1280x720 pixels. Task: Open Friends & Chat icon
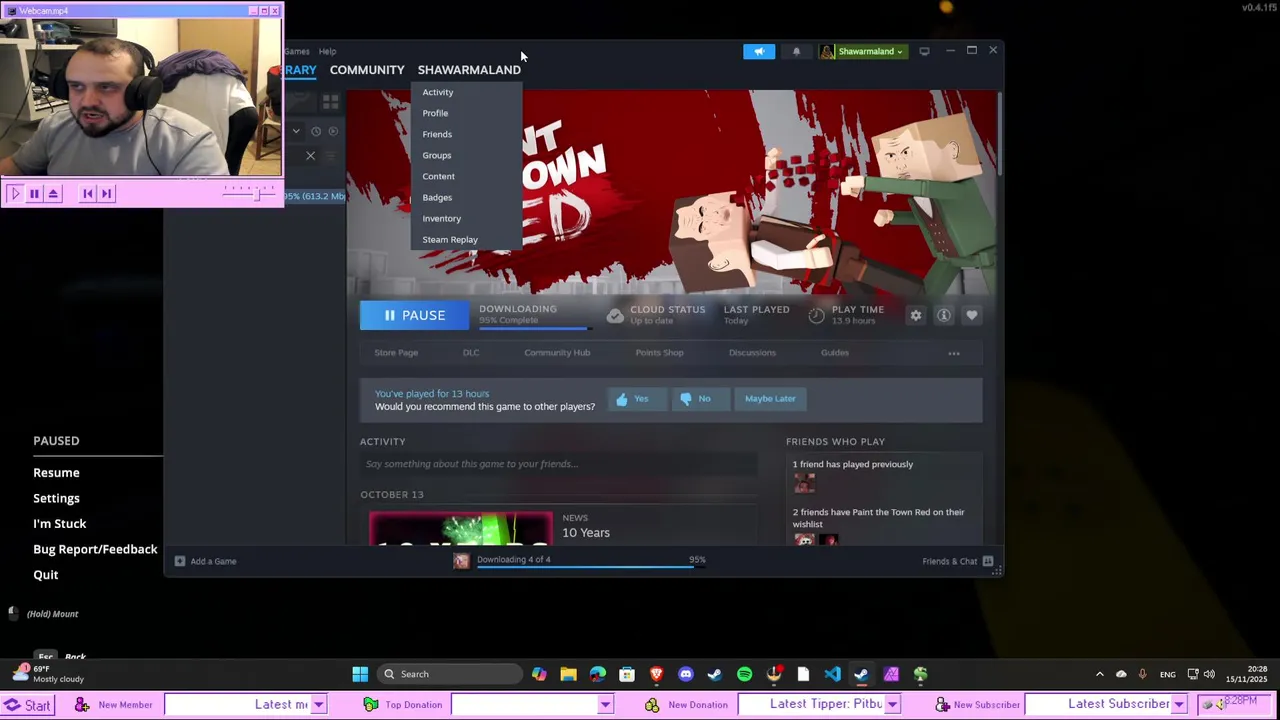[988, 561]
